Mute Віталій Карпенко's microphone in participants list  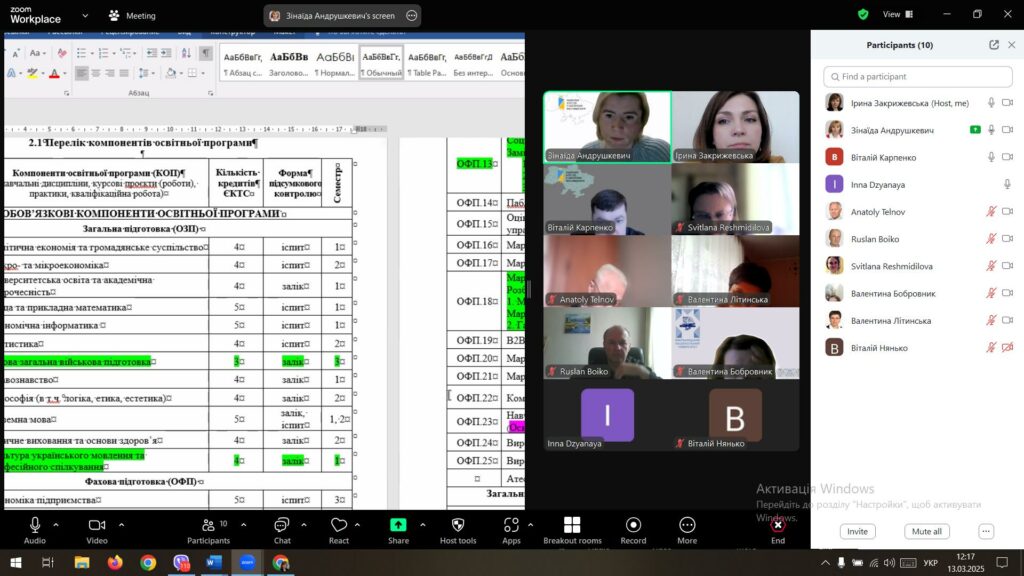click(x=991, y=157)
